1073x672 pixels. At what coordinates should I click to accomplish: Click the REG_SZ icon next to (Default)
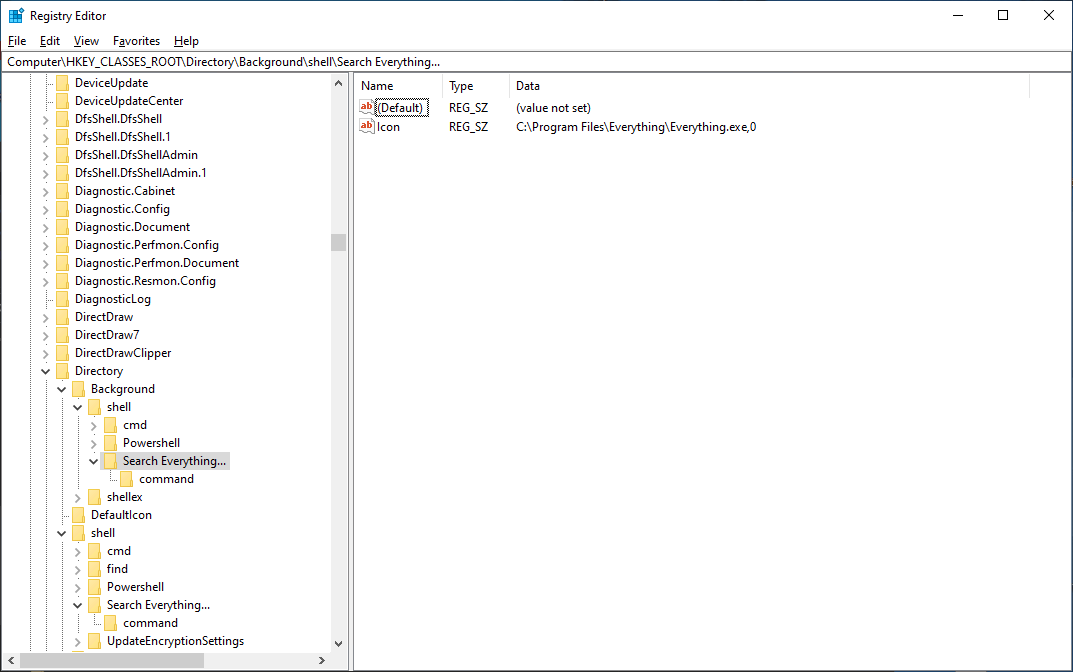[x=366, y=107]
